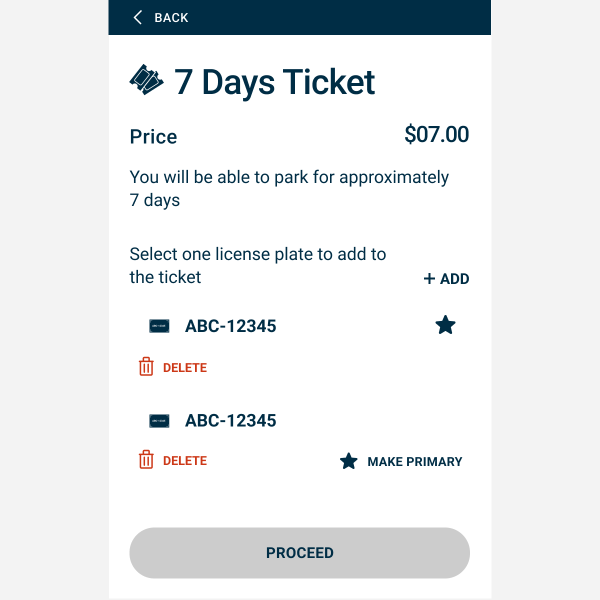
Task: Select the second ABC-12345 plate
Action: (x=230, y=421)
